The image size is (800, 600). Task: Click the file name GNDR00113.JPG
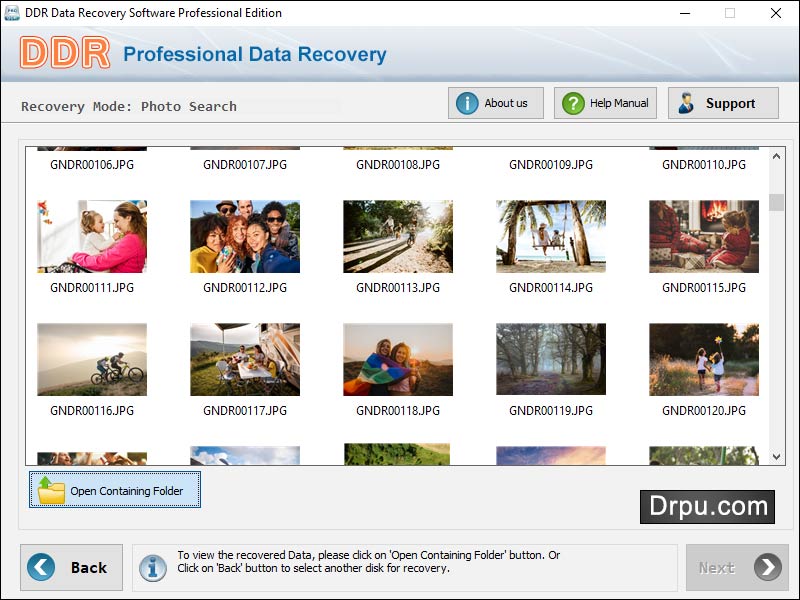click(x=398, y=288)
